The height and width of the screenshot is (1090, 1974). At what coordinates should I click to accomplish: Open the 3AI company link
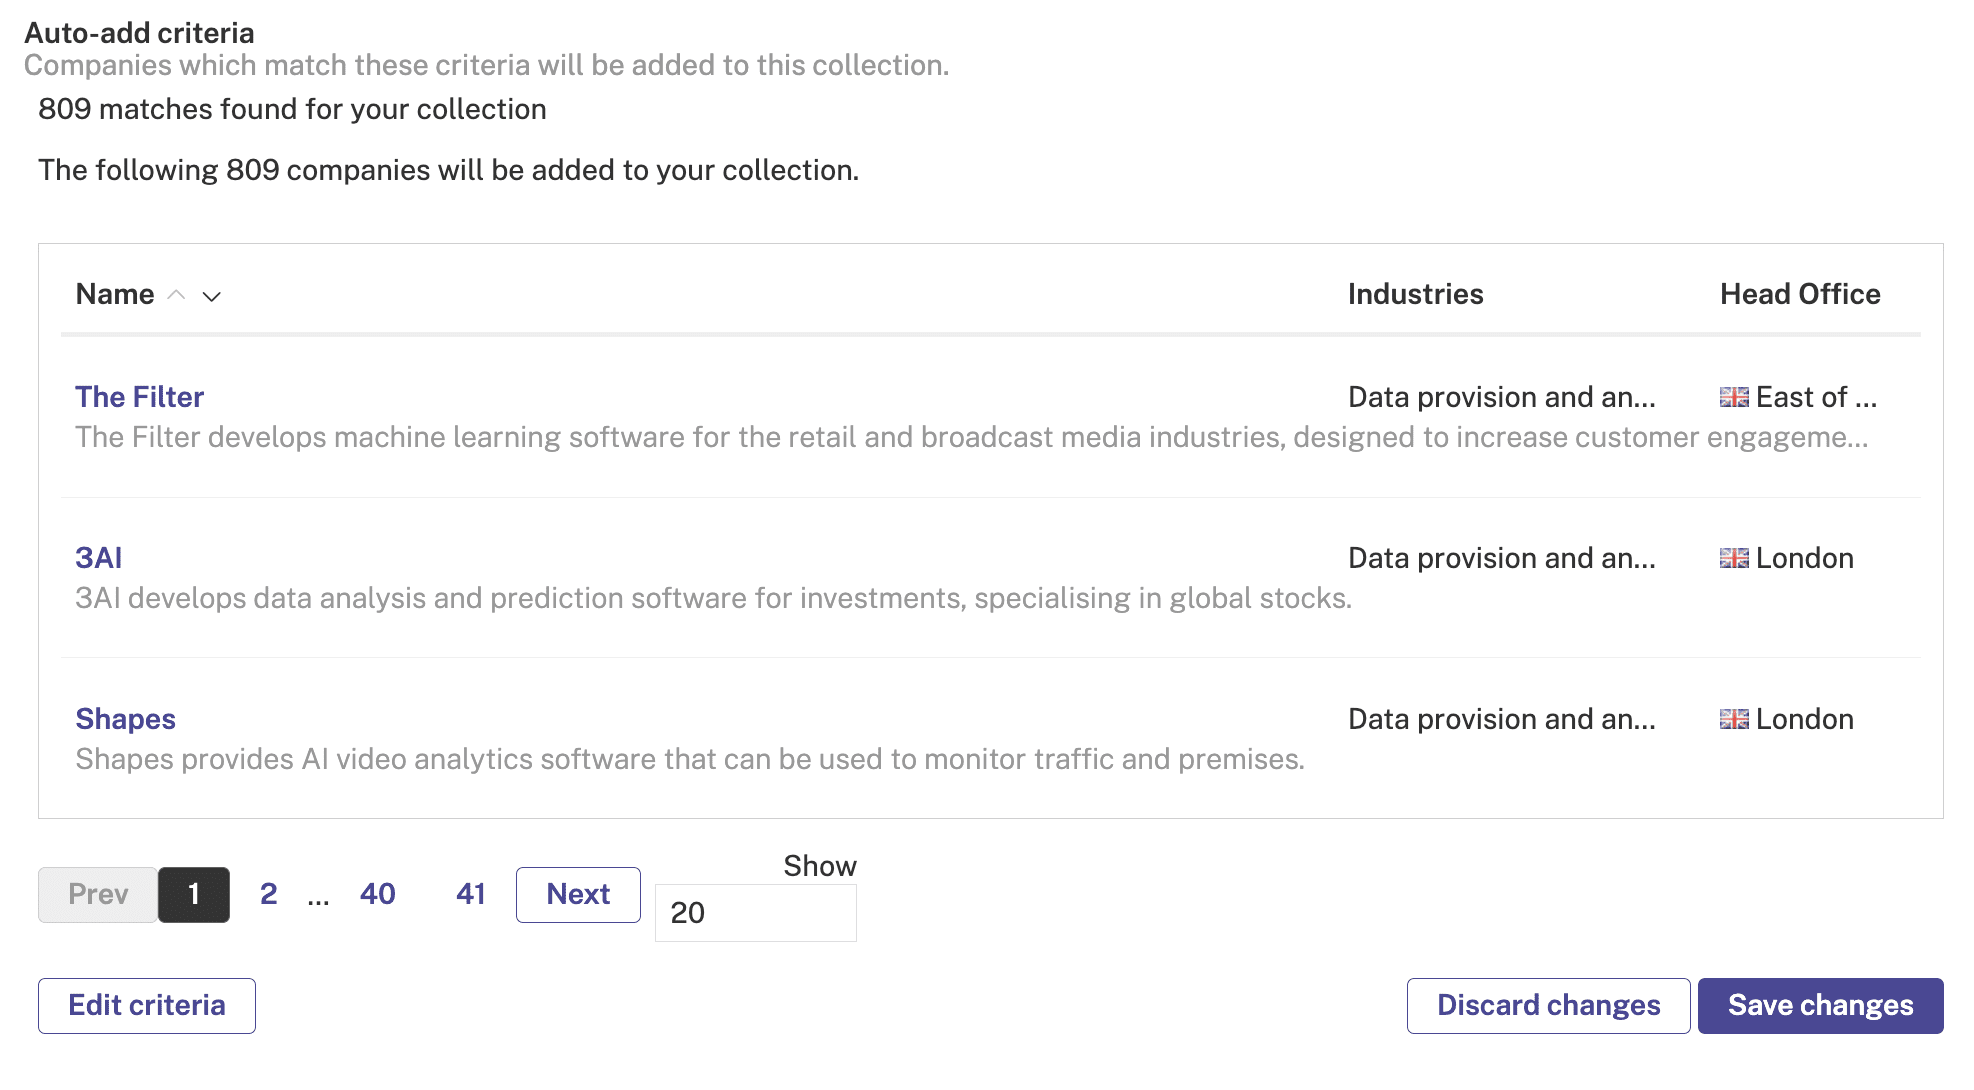[x=98, y=558]
